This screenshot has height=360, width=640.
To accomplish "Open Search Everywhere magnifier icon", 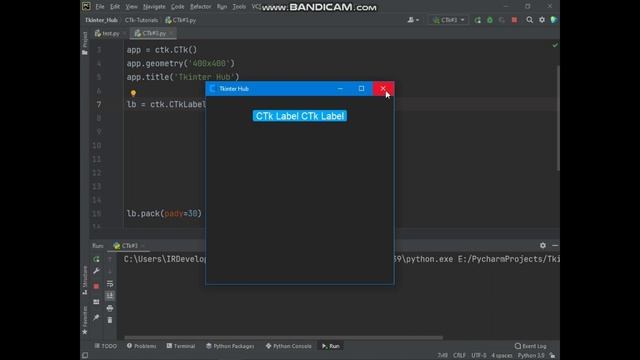I will point(529,20).
